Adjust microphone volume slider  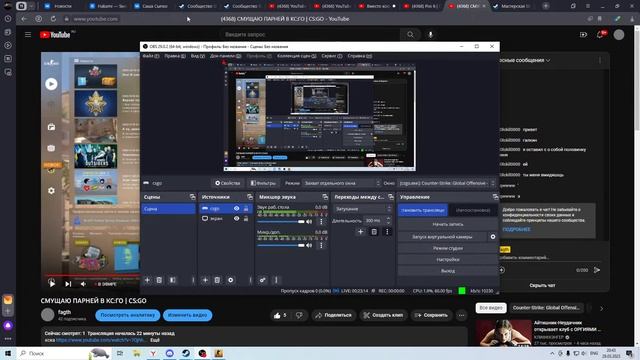click(x=281, y=245)
